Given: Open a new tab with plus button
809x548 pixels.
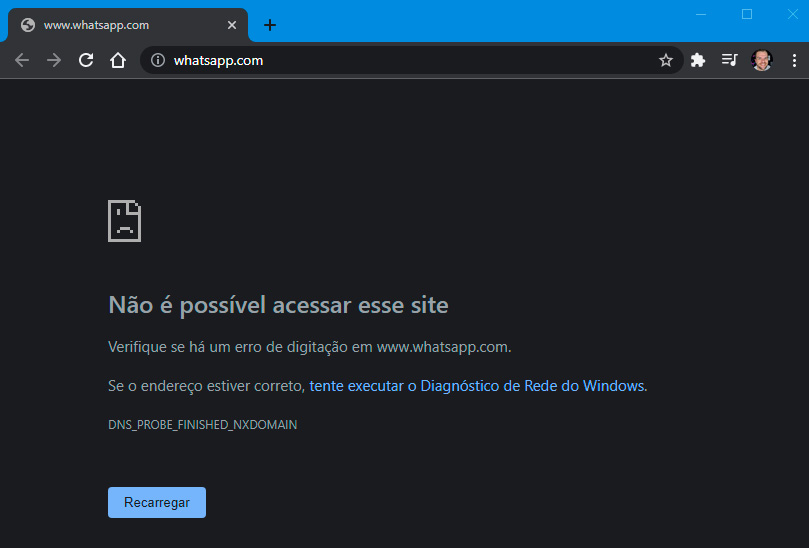Looking at the screenshot, I should coord(269,25).
